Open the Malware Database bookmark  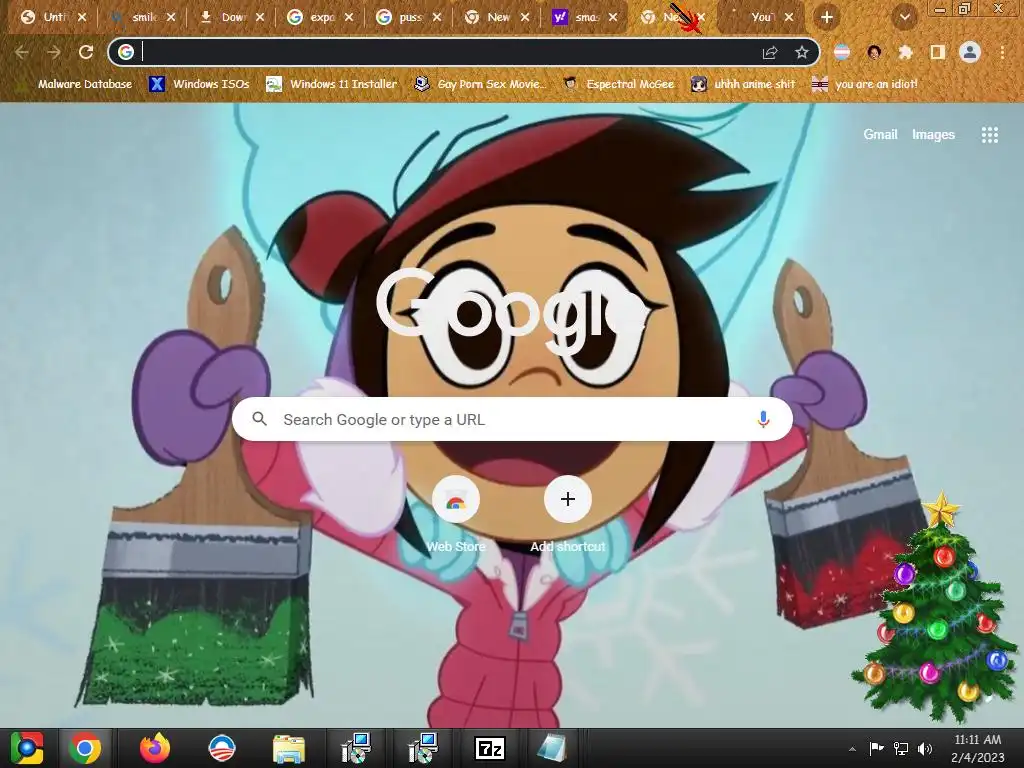[76, 84]
